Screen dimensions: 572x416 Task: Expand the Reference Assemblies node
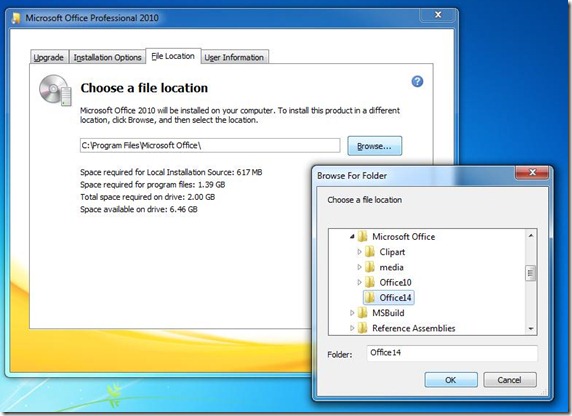click(352, 328)
